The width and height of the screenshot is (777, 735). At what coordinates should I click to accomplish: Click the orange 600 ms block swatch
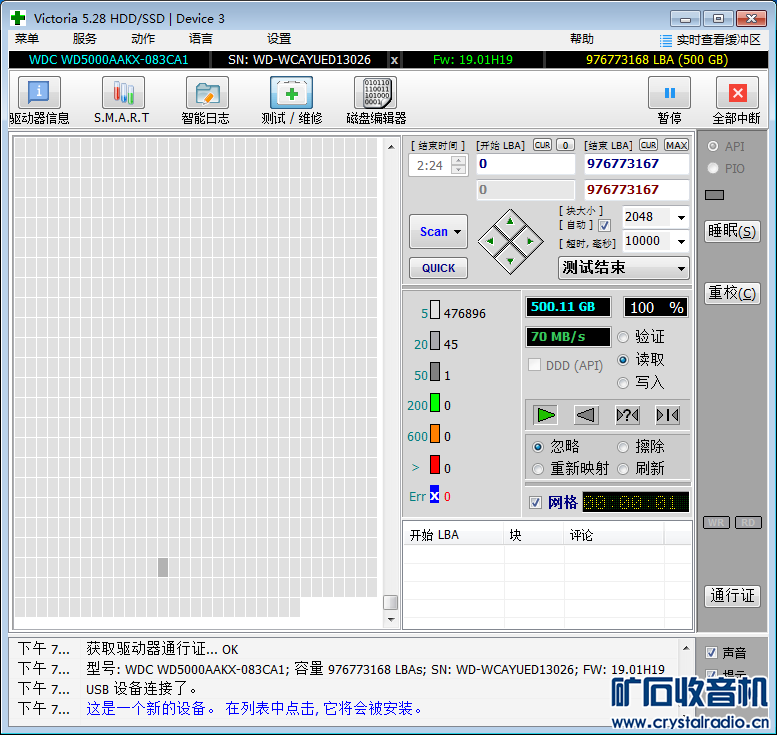(435, 433)
